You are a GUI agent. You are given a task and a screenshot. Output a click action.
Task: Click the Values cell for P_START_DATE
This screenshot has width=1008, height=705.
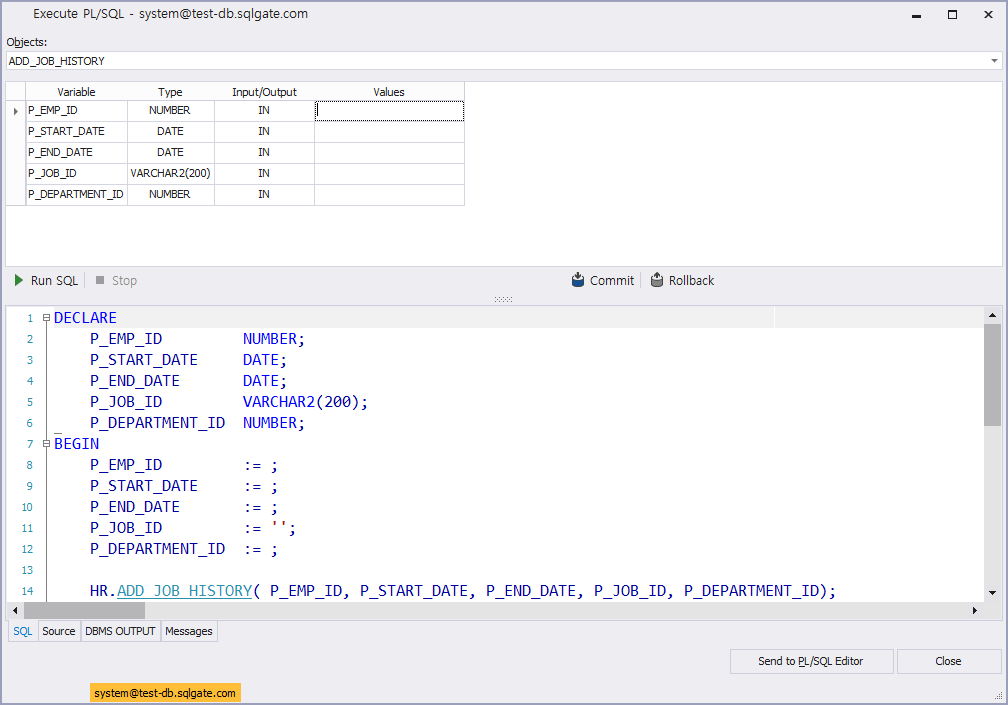click(389, 131)
